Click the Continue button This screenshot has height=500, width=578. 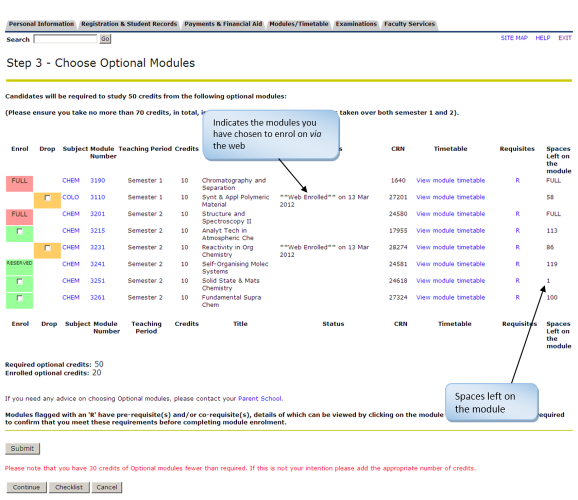click(26, 487)
